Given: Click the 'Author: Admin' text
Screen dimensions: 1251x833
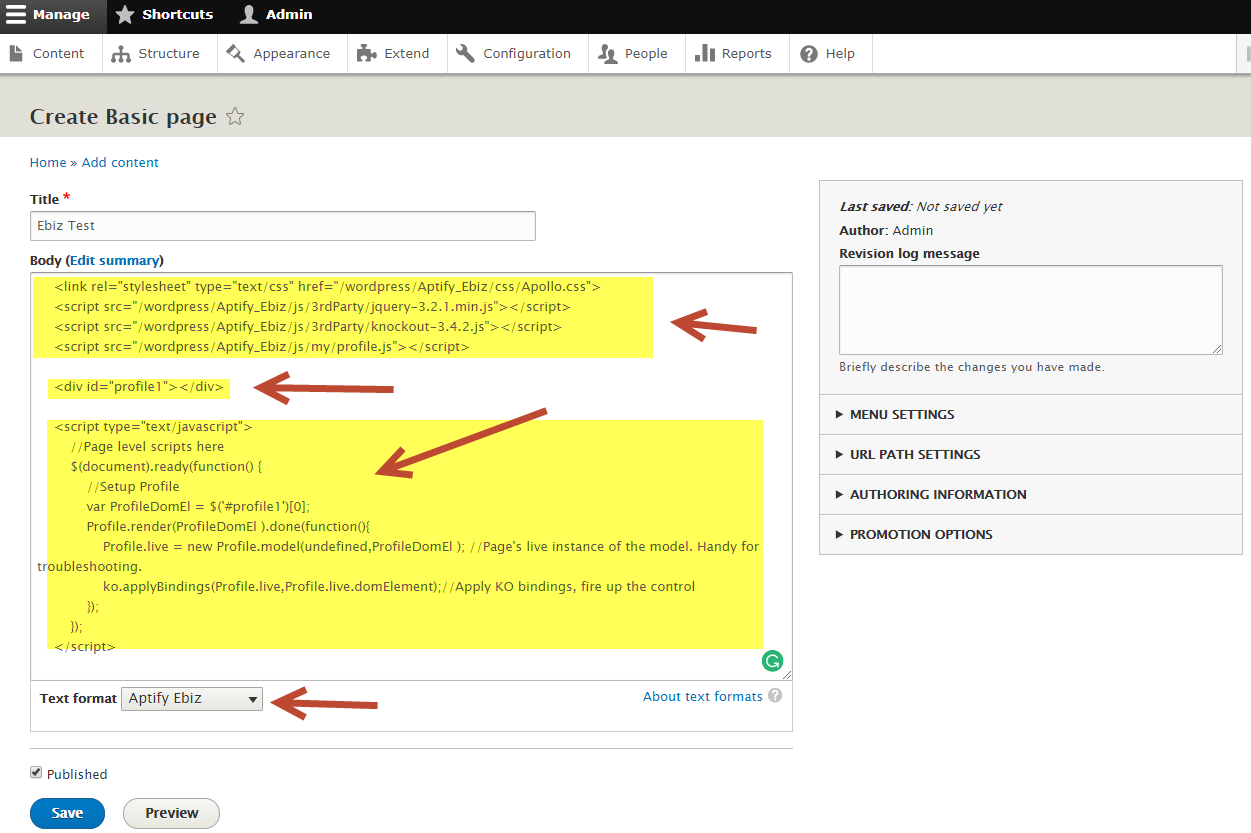Looking at the screenshot, I should (x=886, y=230).
